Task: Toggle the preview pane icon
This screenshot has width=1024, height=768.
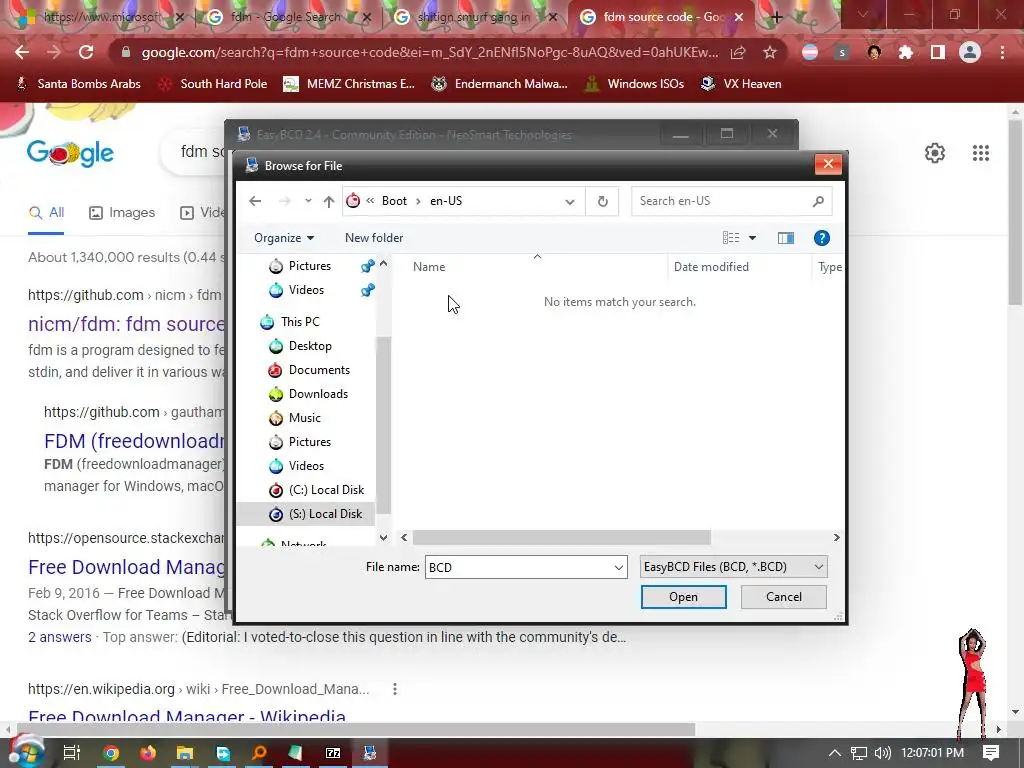Action: [x=786, y=238]
